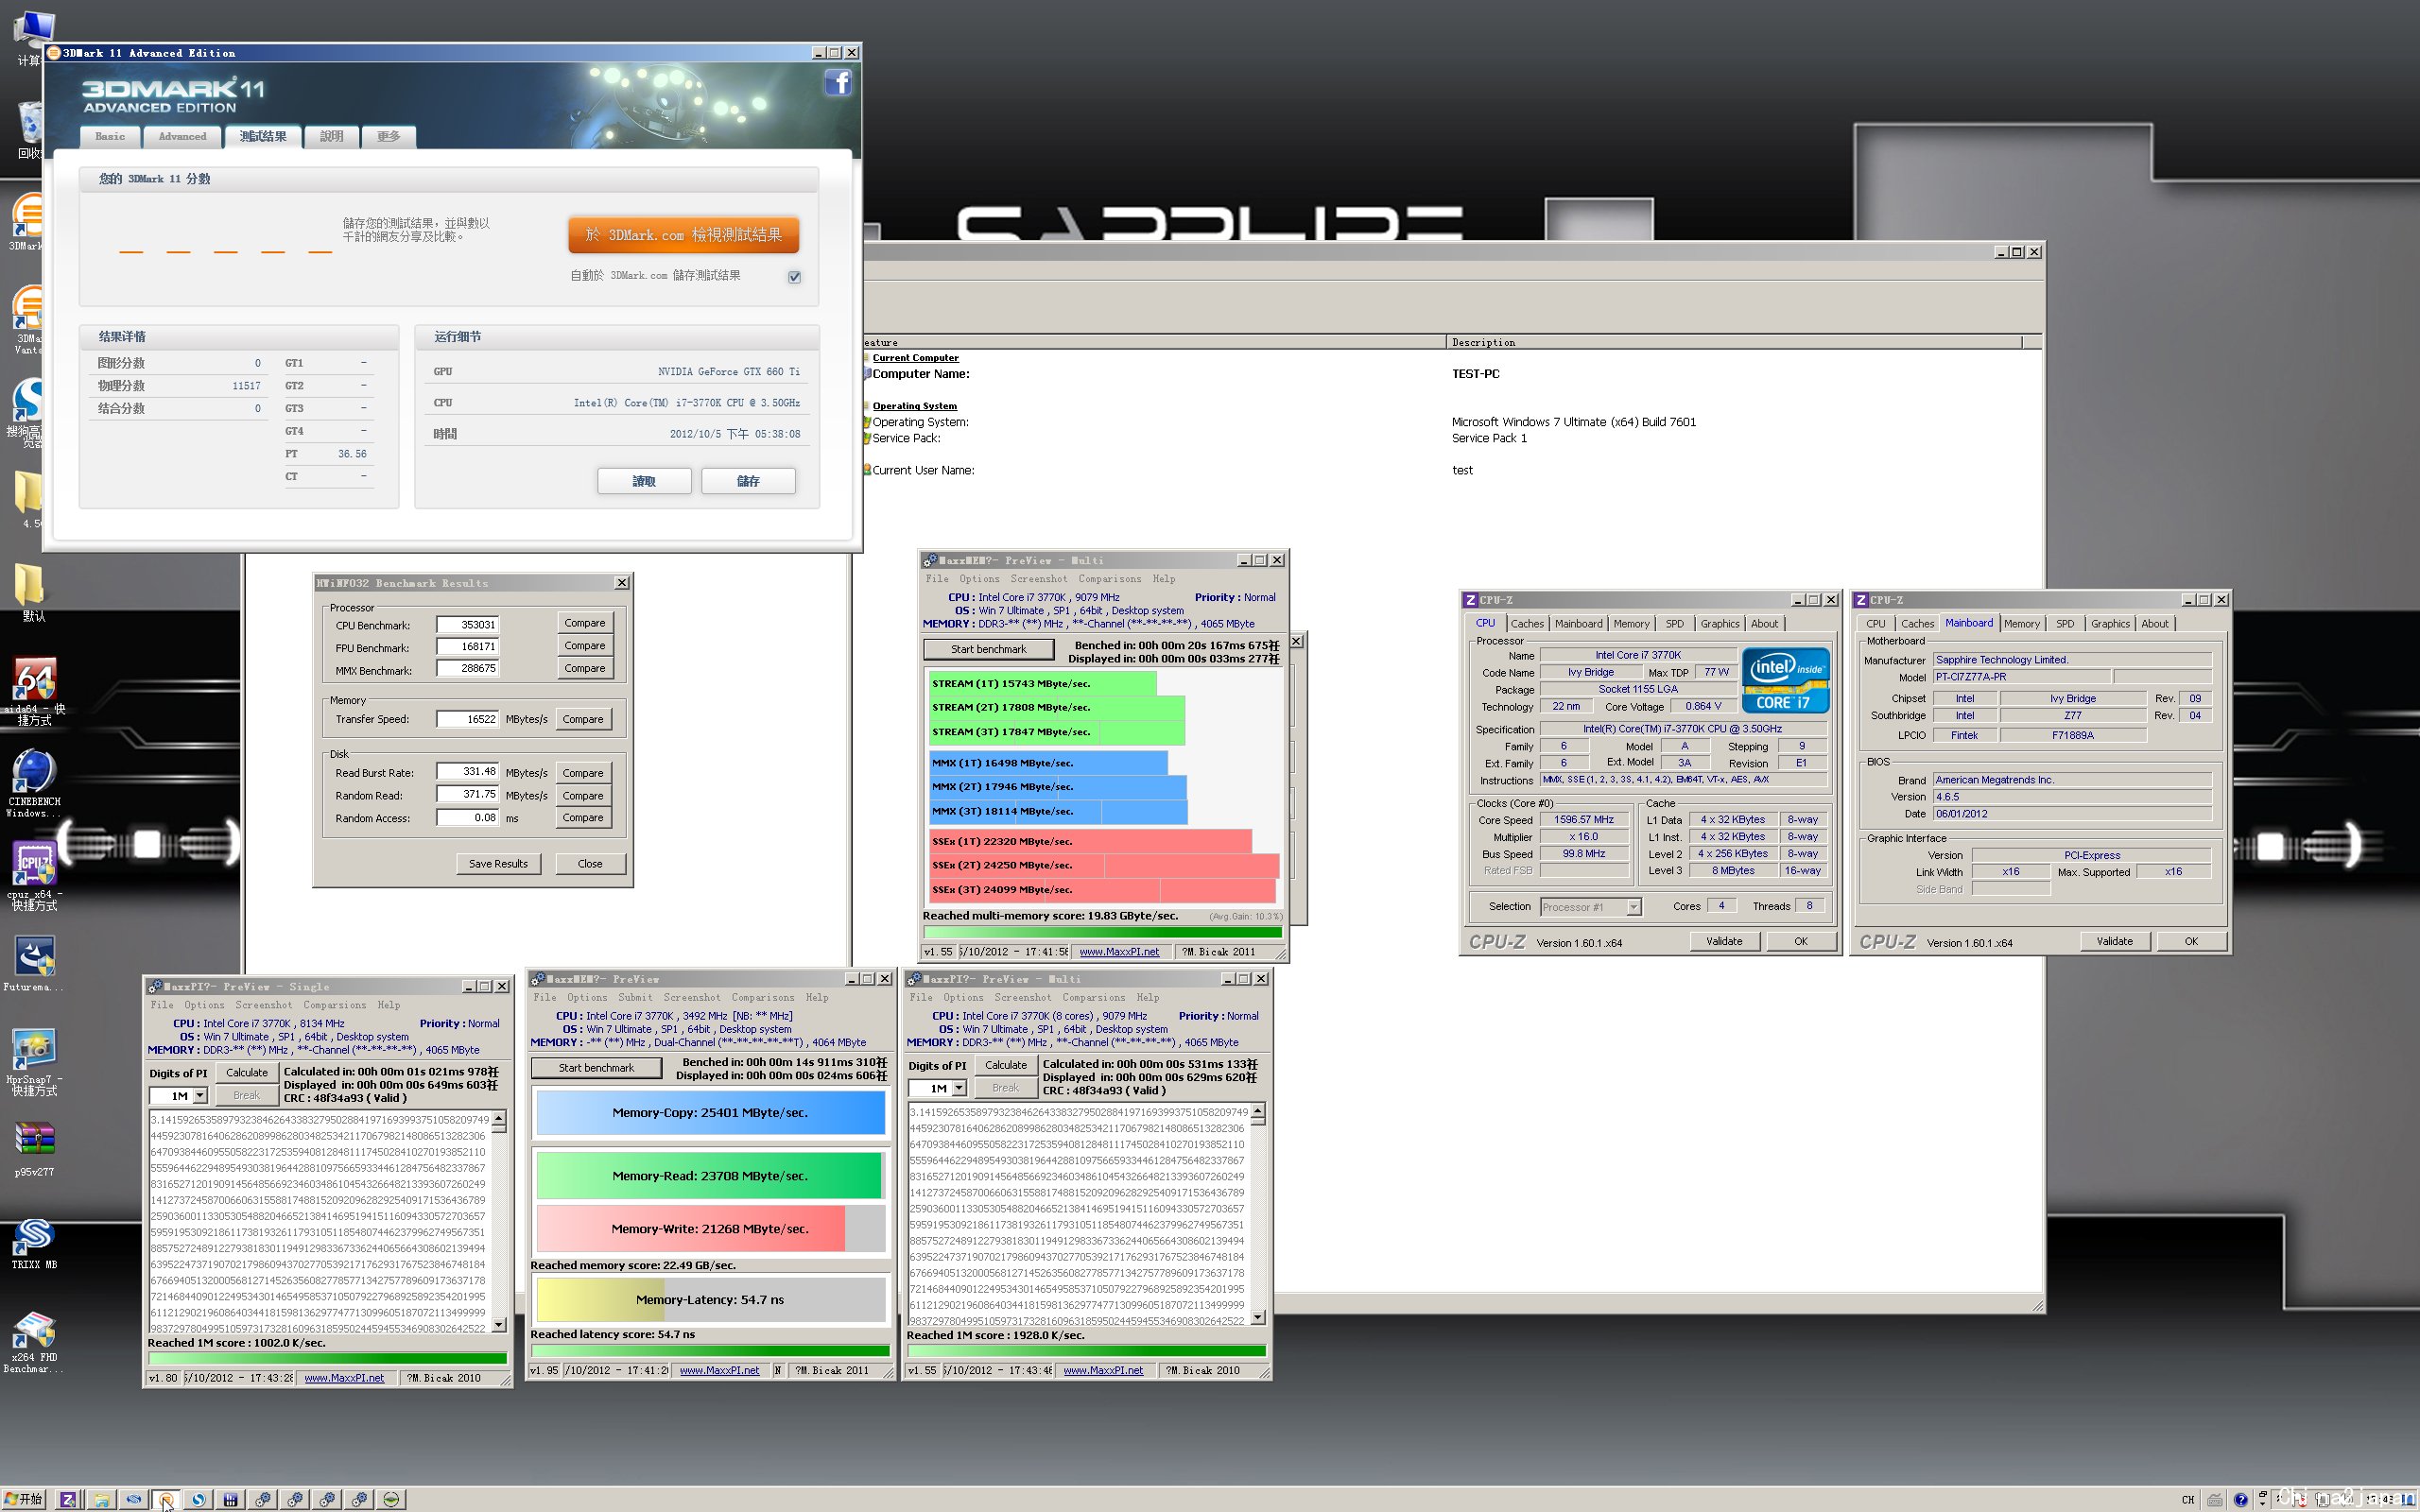The image size is (2420, 1512).
Task: Open Comparisons menu in MaxxMEM Multi
Action: (1109, 578)
